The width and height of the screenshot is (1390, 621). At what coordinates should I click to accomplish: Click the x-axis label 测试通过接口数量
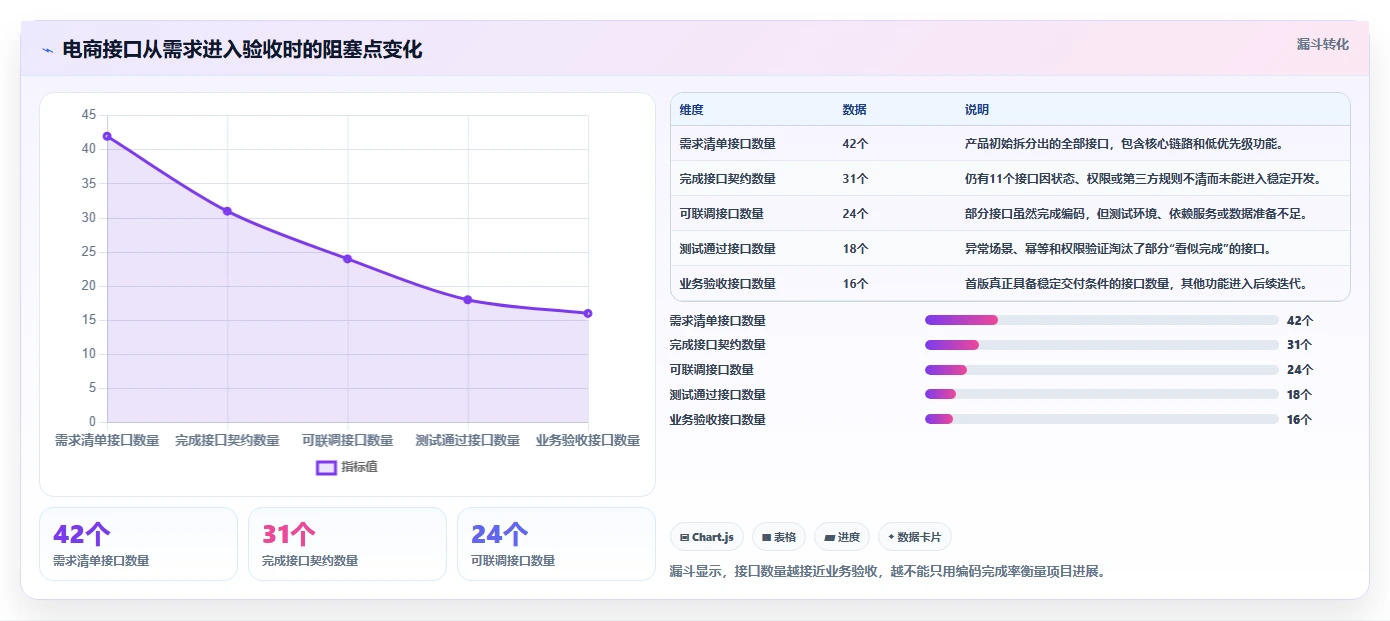[467, 440]
